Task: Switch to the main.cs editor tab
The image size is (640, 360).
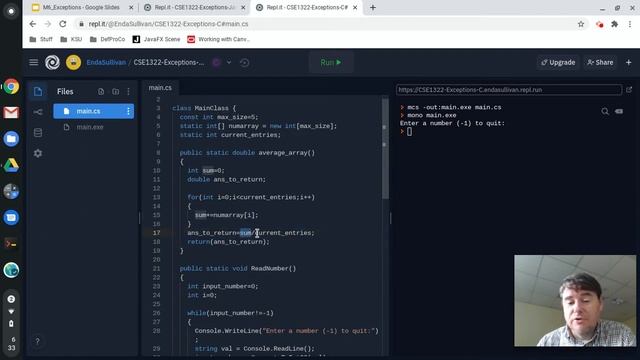Action: click(160, 87)
